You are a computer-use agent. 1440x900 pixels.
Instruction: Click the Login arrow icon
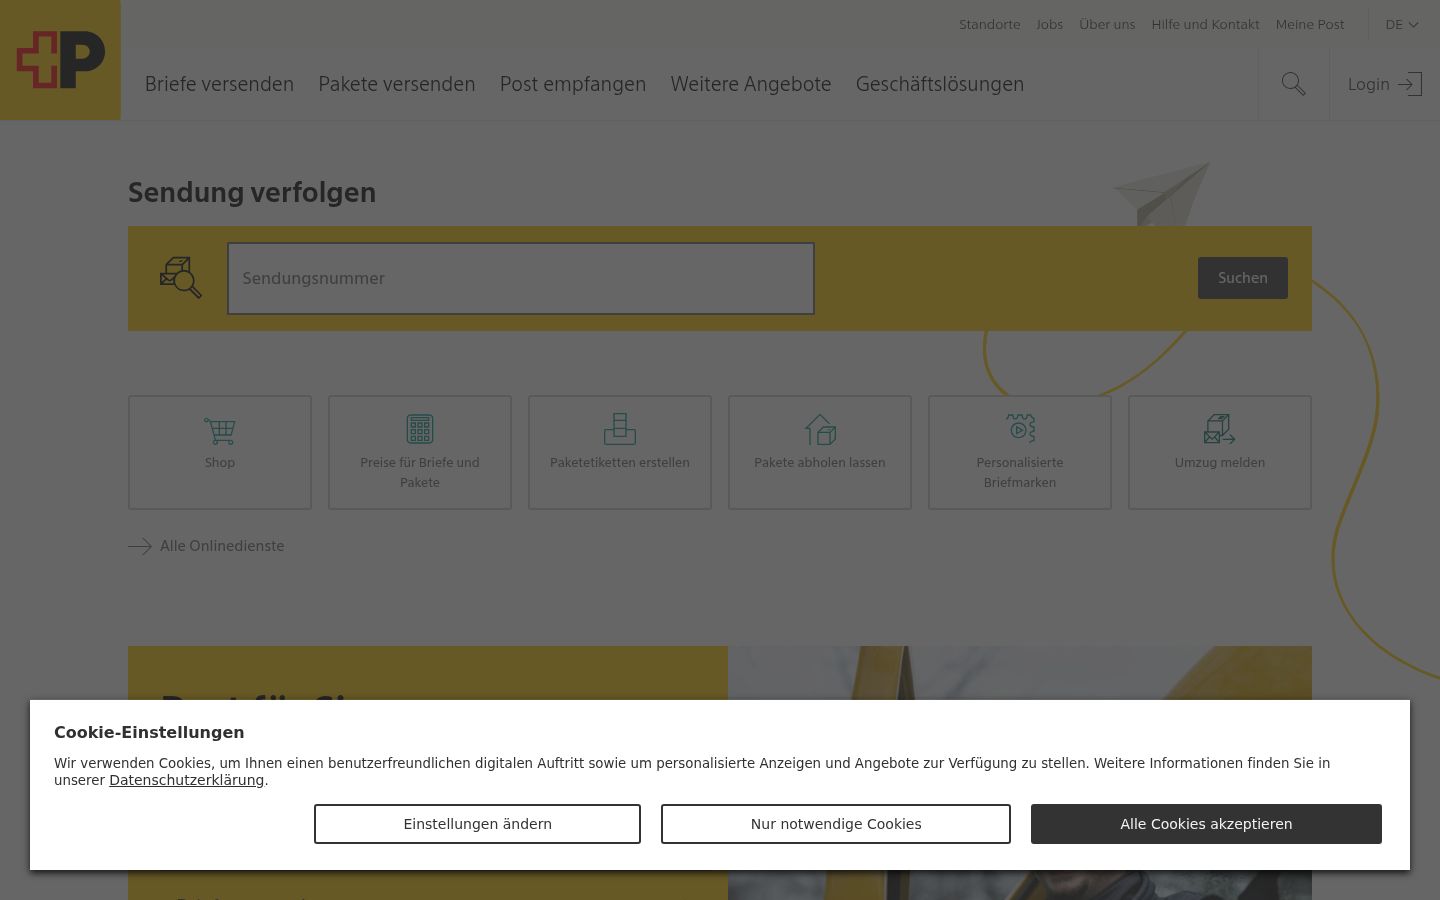[x=1409, y=84]
